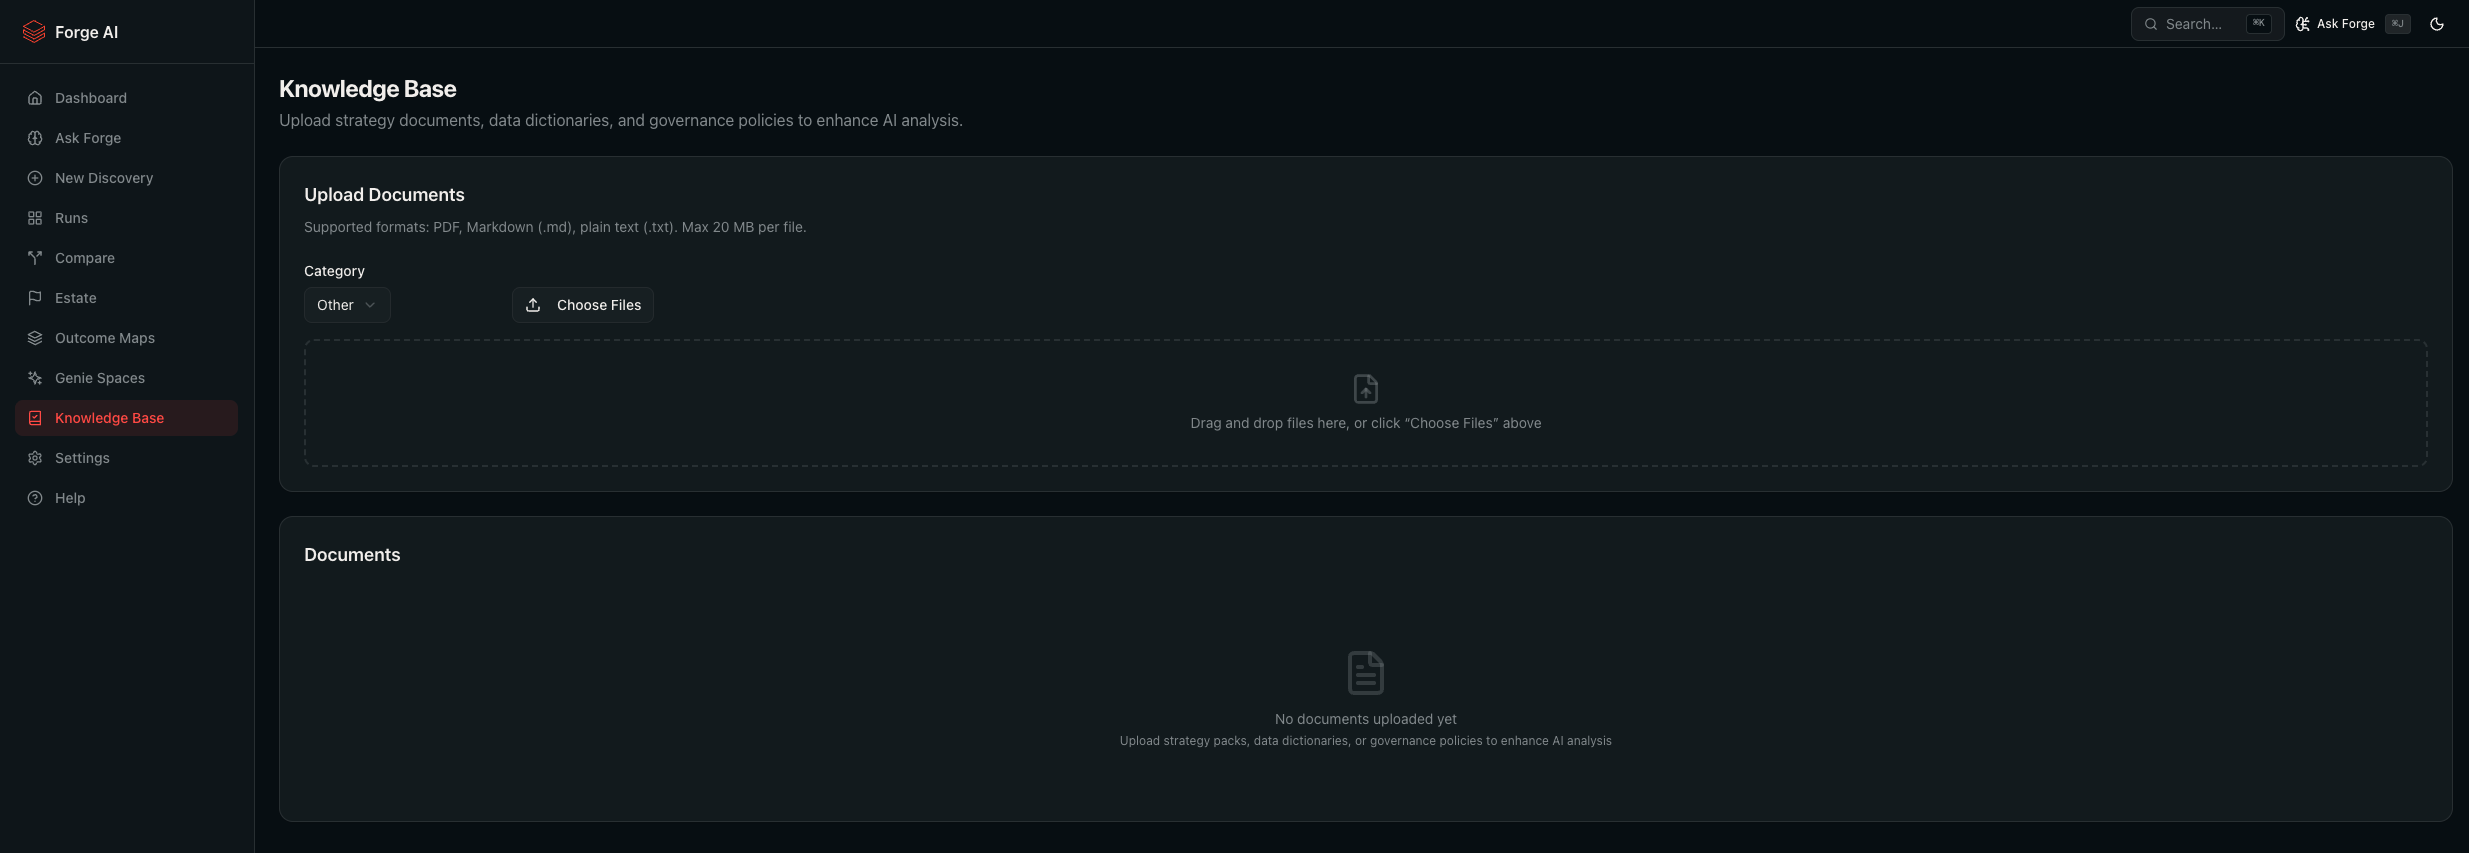Expand the Category dropdown chevron arrow
This screenshot has height=853, width=2469.
pos(370,305)
